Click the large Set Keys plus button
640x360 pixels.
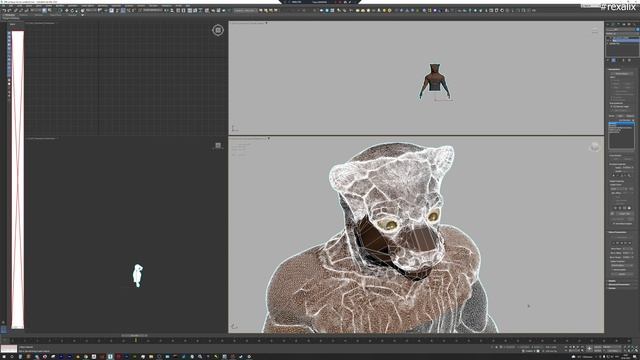589,349
